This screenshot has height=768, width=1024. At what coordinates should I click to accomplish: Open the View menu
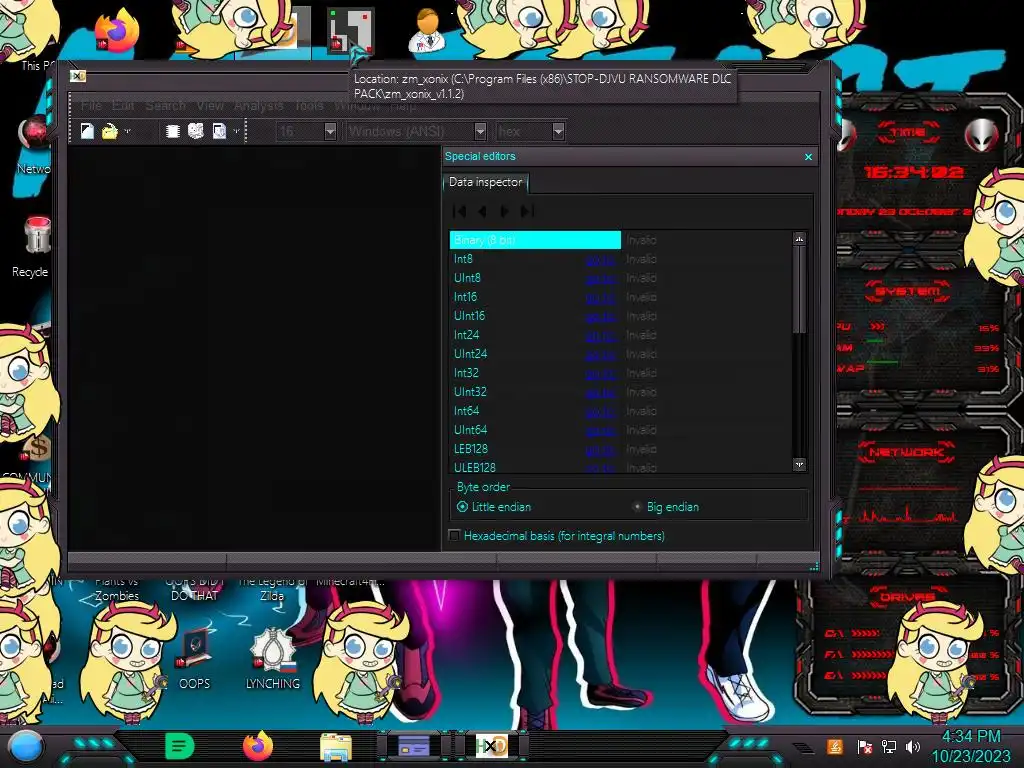coord(210,105)
